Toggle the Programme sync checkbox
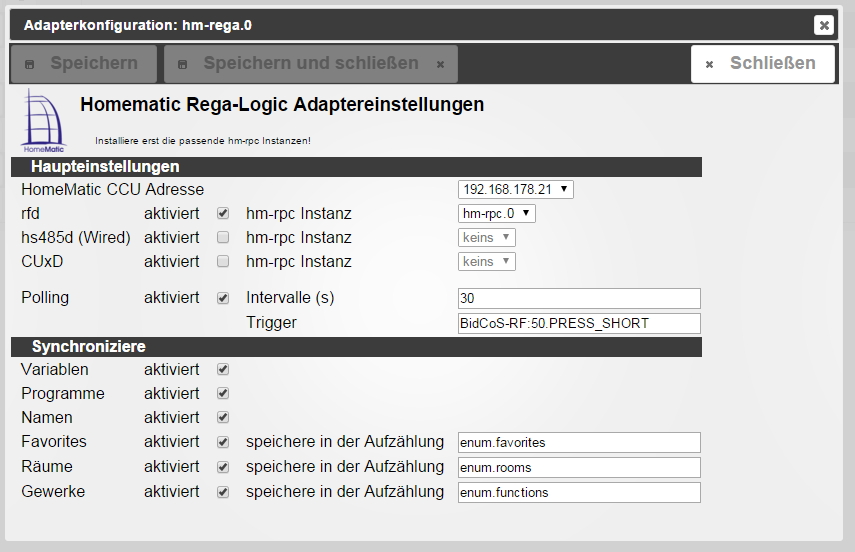Image resolution: width=855 pixels, height=552 pixels. pyautogui.click(x=222, y=393)
